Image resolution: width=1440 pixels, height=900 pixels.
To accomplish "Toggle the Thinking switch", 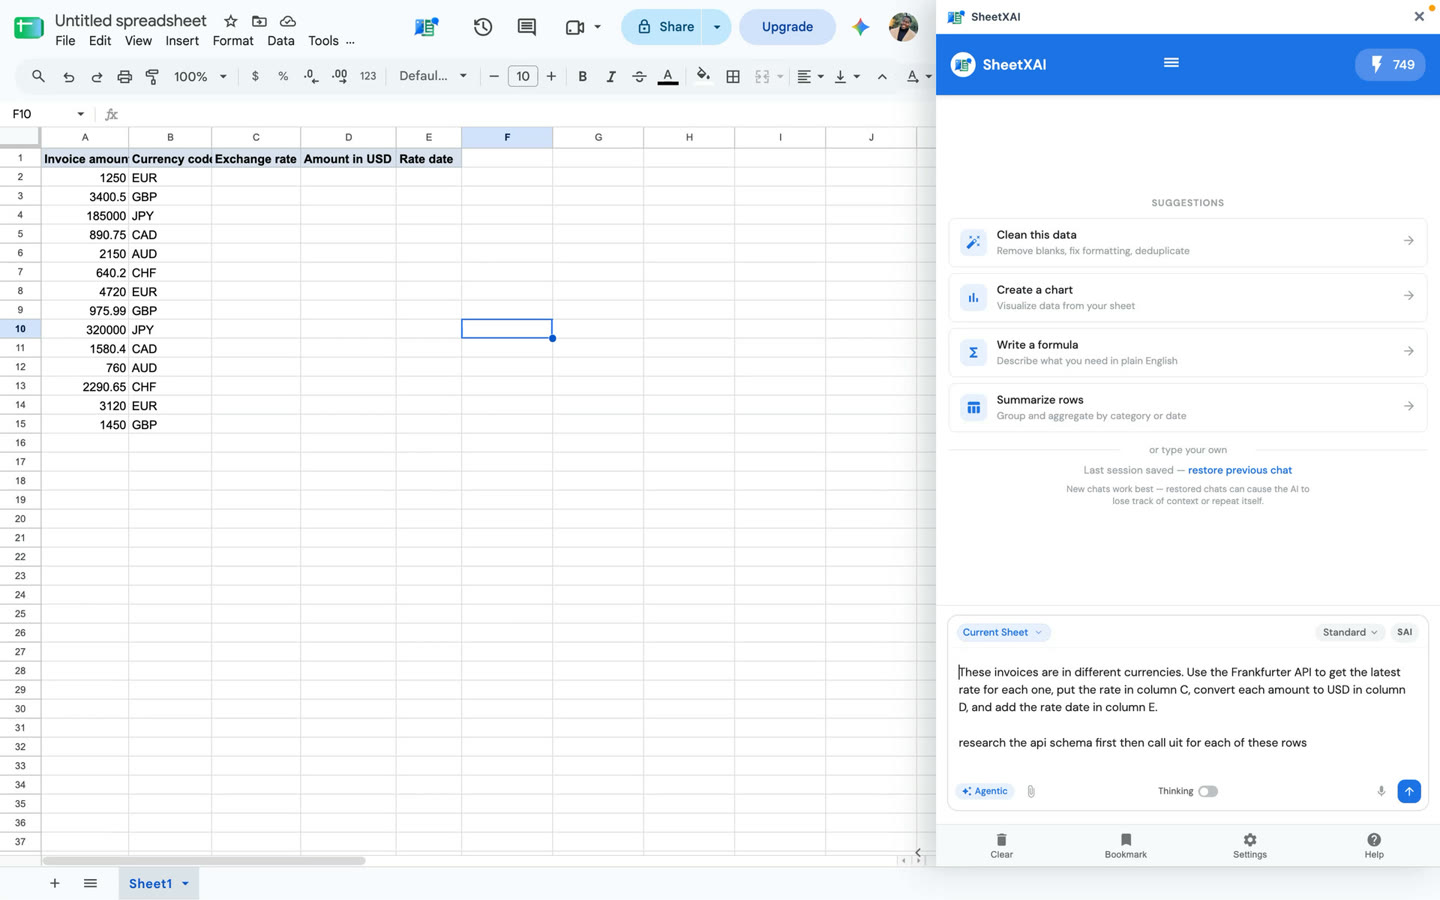I will pyautogui.click(x=1208, y=791).
